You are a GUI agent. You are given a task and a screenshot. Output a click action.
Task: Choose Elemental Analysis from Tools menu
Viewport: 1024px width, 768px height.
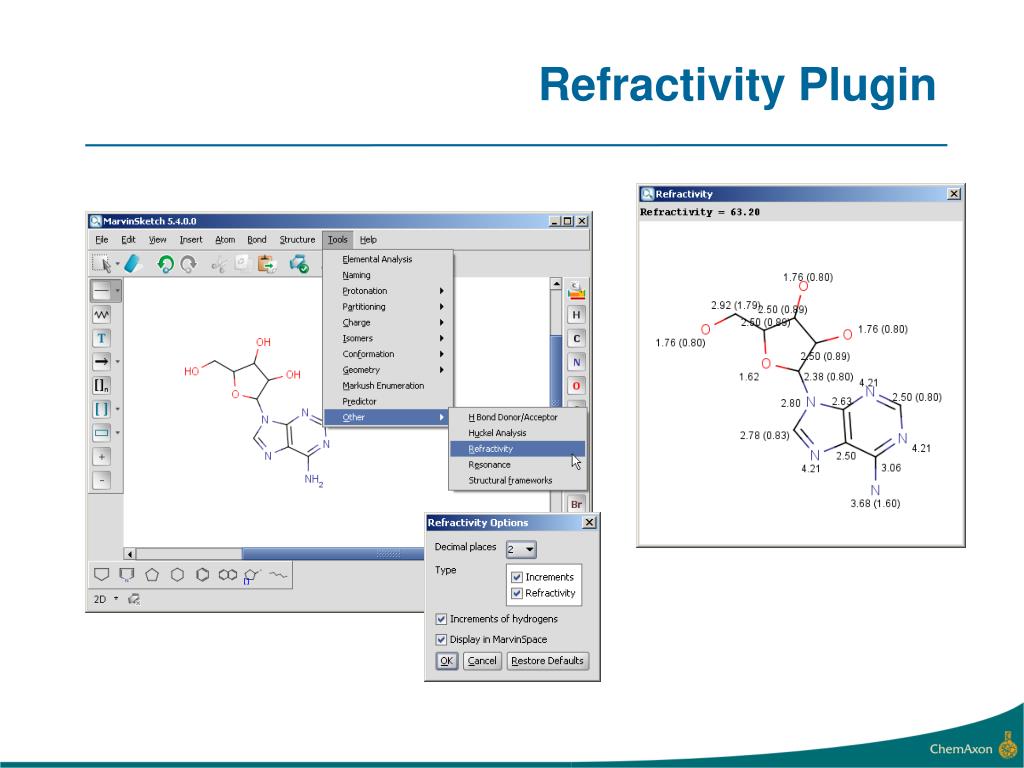click(x=388, y=259)
